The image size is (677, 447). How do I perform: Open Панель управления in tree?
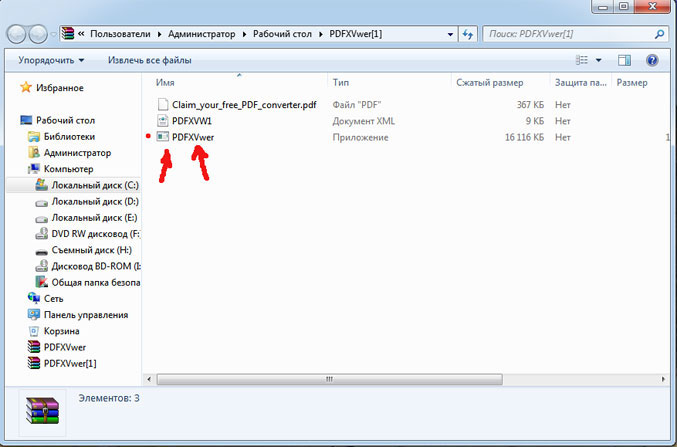(86, 315)
